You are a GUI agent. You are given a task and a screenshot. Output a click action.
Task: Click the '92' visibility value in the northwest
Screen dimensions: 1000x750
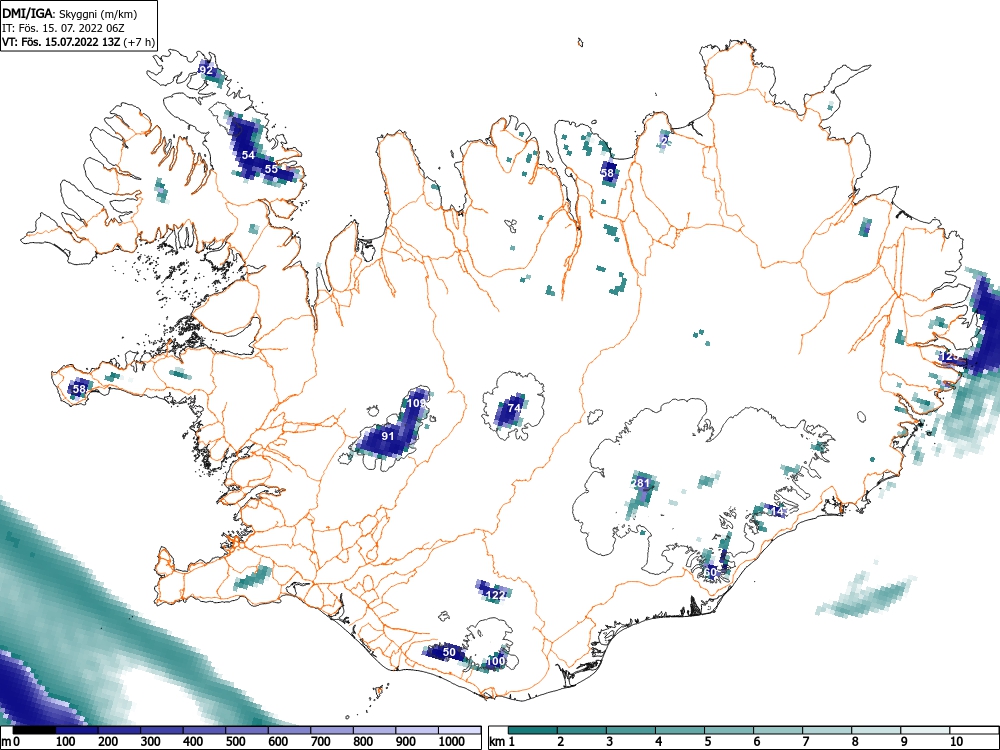[206, 70]
